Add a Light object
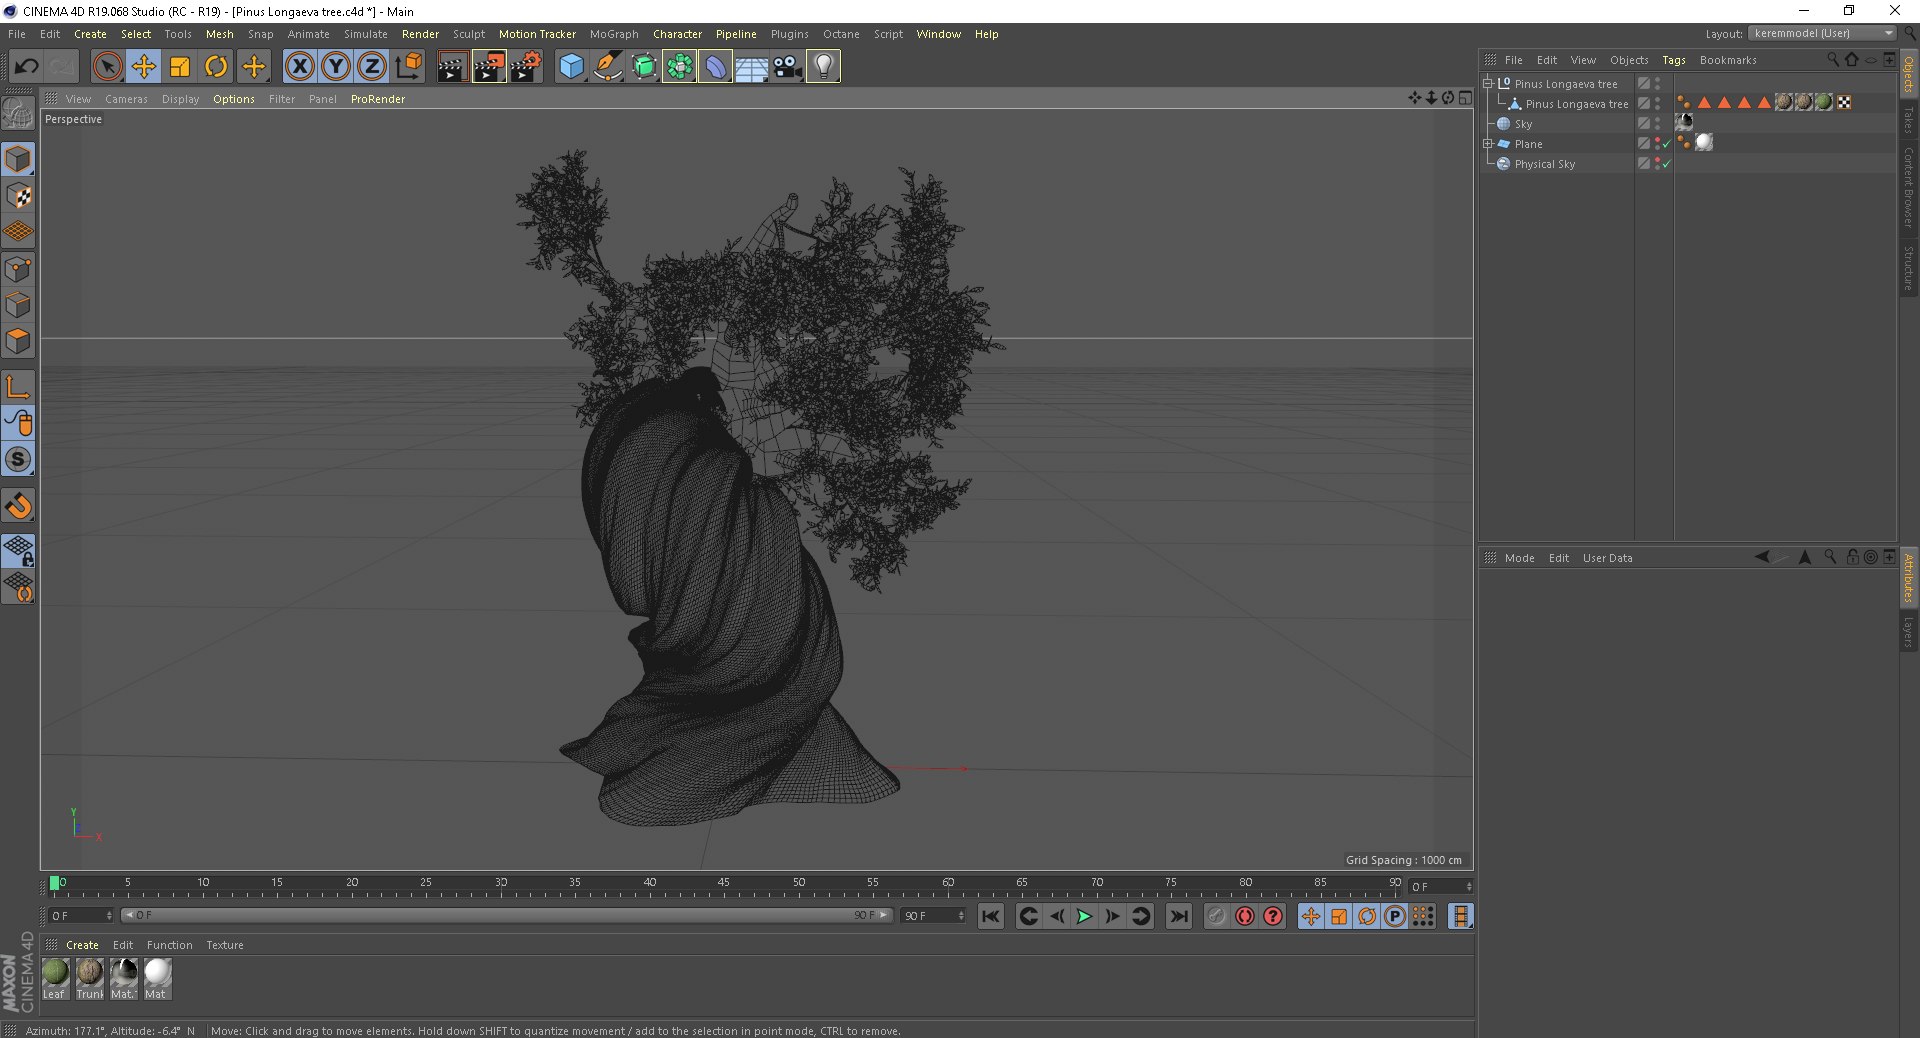The image size is (1920, 1038). [823, 67]
